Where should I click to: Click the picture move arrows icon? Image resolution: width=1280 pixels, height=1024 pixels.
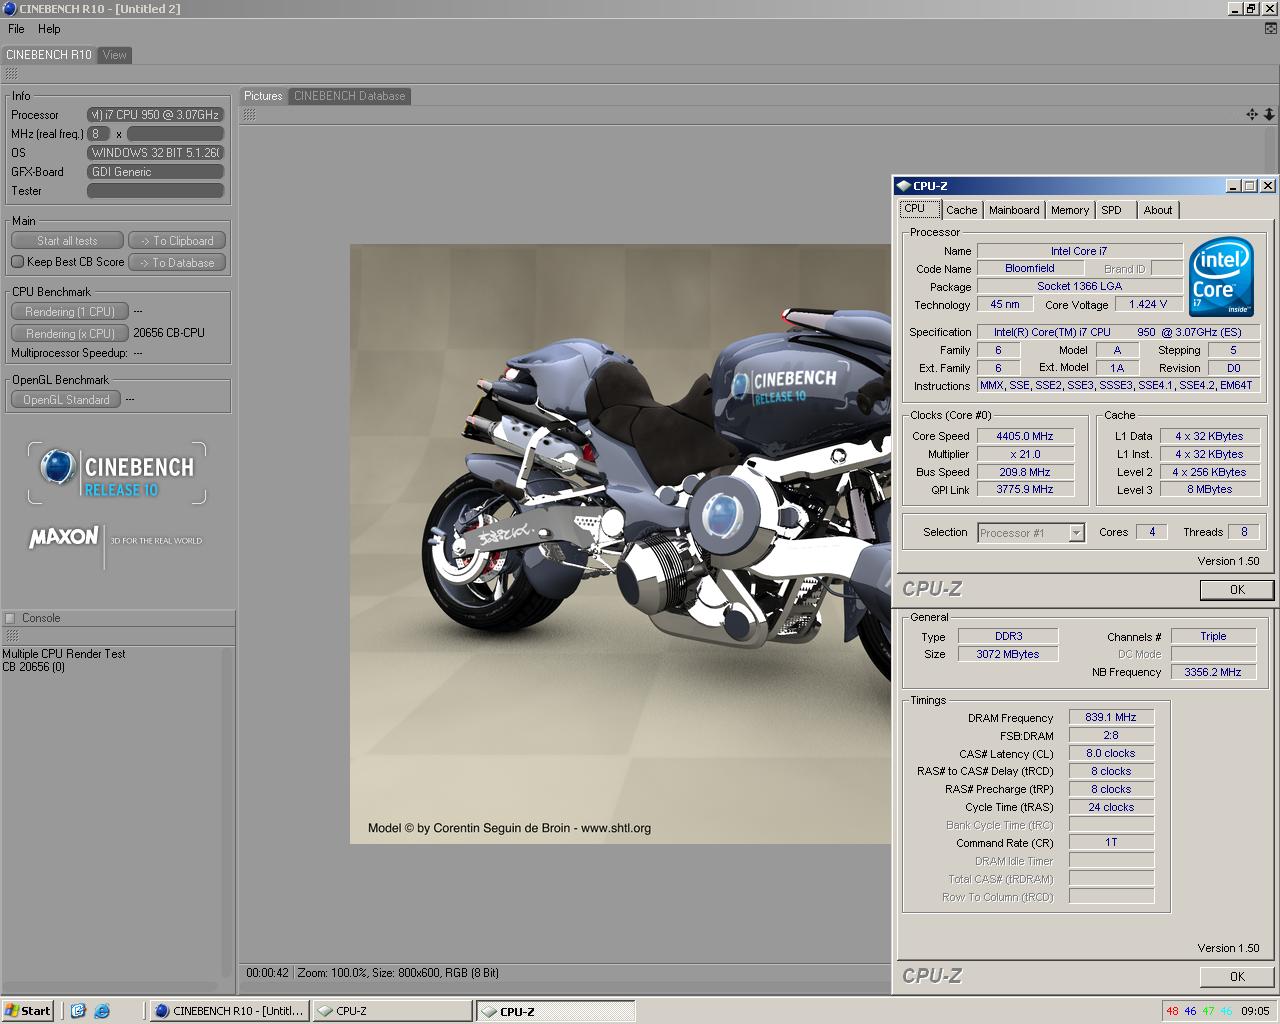(1252, 115)
